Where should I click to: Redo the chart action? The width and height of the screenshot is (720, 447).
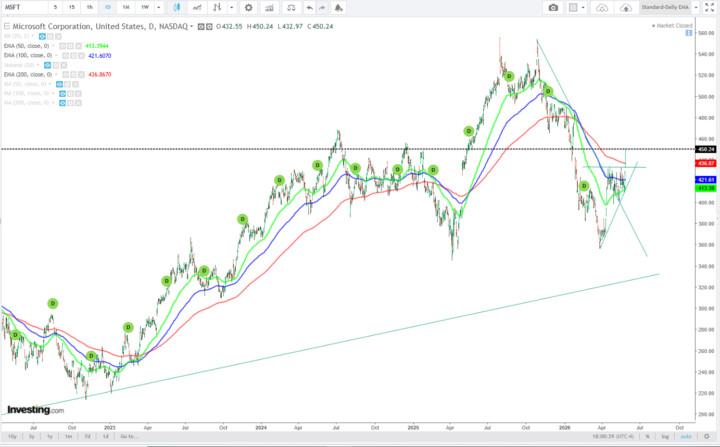[x=322, y=7]
